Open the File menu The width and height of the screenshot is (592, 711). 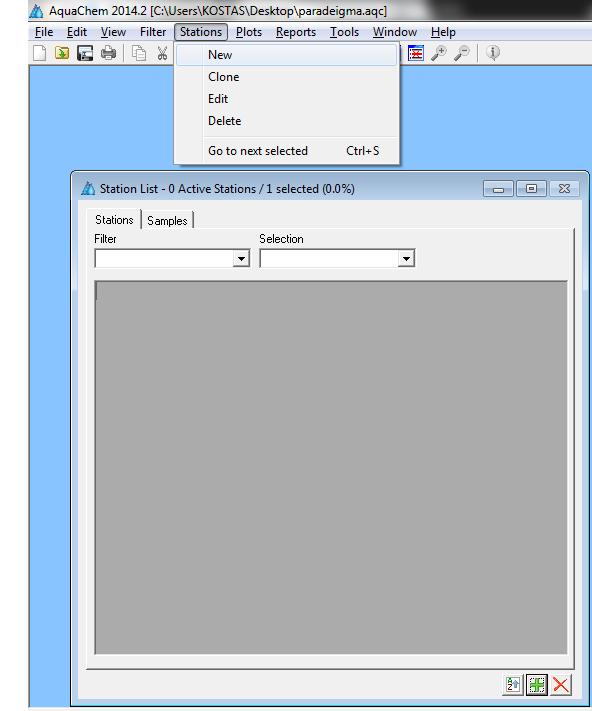pyautogui.click(x=44, y=32)
